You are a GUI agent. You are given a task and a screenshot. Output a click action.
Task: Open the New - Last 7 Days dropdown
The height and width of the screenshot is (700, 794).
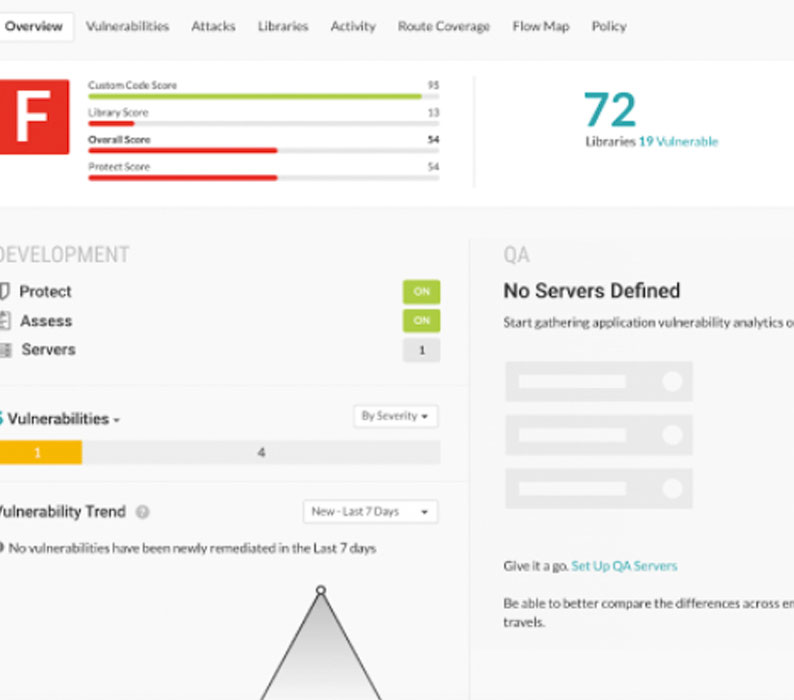[x=370, y=512]
